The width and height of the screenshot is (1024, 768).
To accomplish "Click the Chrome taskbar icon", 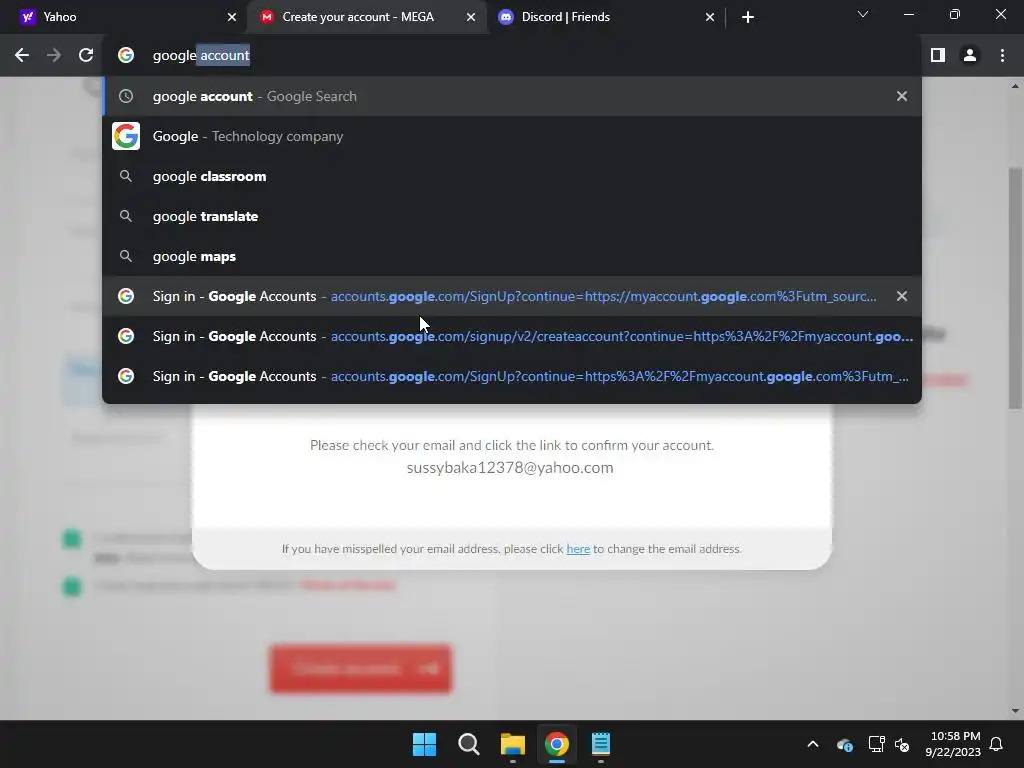I will click(557, 744).
